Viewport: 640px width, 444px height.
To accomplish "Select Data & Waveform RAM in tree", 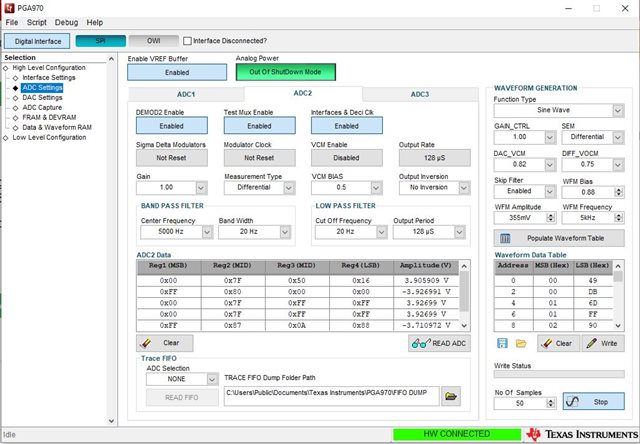I will pyautogui.click(x=57, y=127).
